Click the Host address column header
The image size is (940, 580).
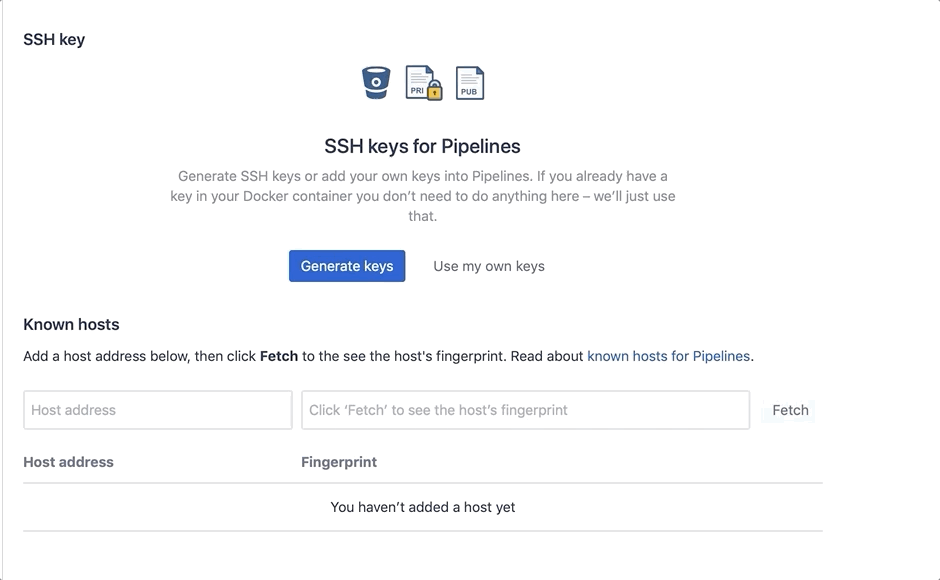pos(68,462)
